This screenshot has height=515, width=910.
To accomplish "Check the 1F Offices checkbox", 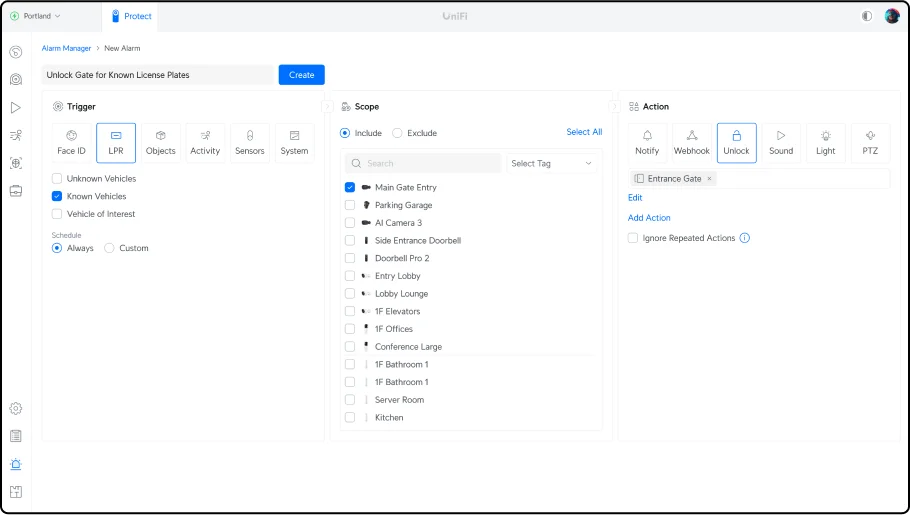I will coord(350,329).
